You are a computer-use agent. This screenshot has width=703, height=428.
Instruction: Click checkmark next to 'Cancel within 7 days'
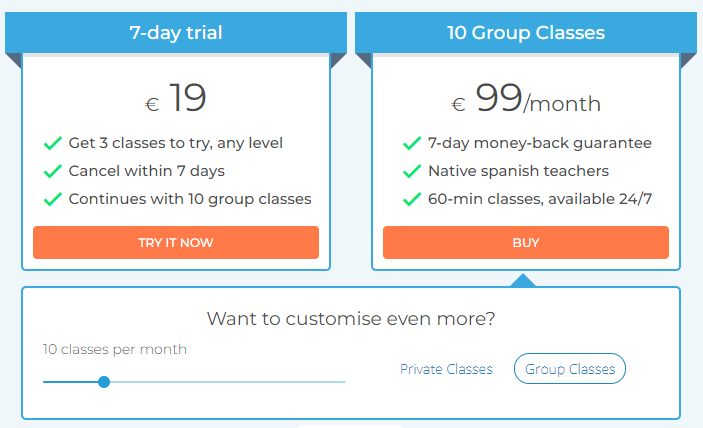coord(54,171)
